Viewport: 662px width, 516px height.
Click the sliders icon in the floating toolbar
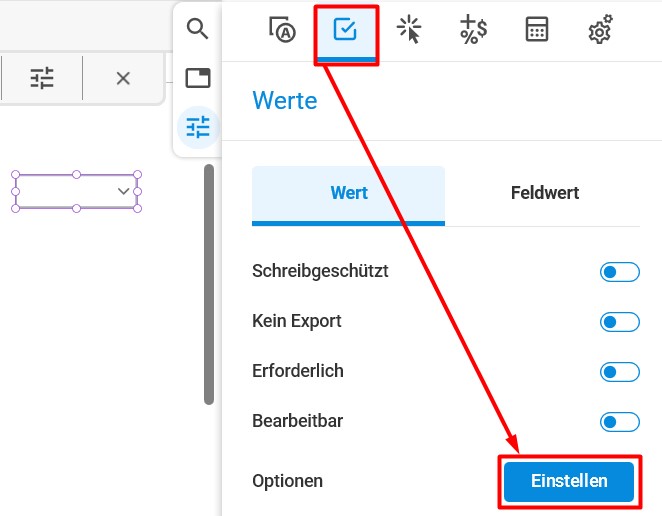(x=42, y=78)
